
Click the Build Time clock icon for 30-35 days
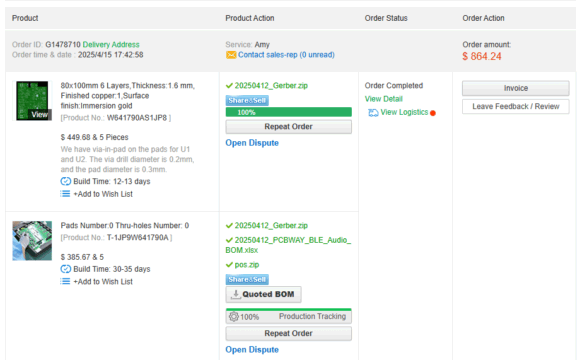point(66,269)
